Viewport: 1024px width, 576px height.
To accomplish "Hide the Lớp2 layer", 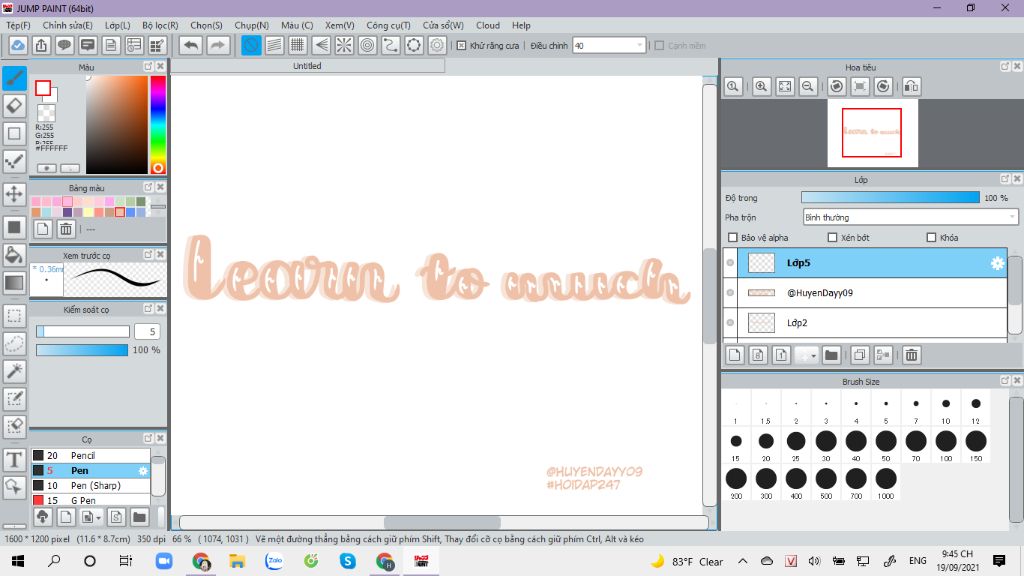I will (730, 323).
